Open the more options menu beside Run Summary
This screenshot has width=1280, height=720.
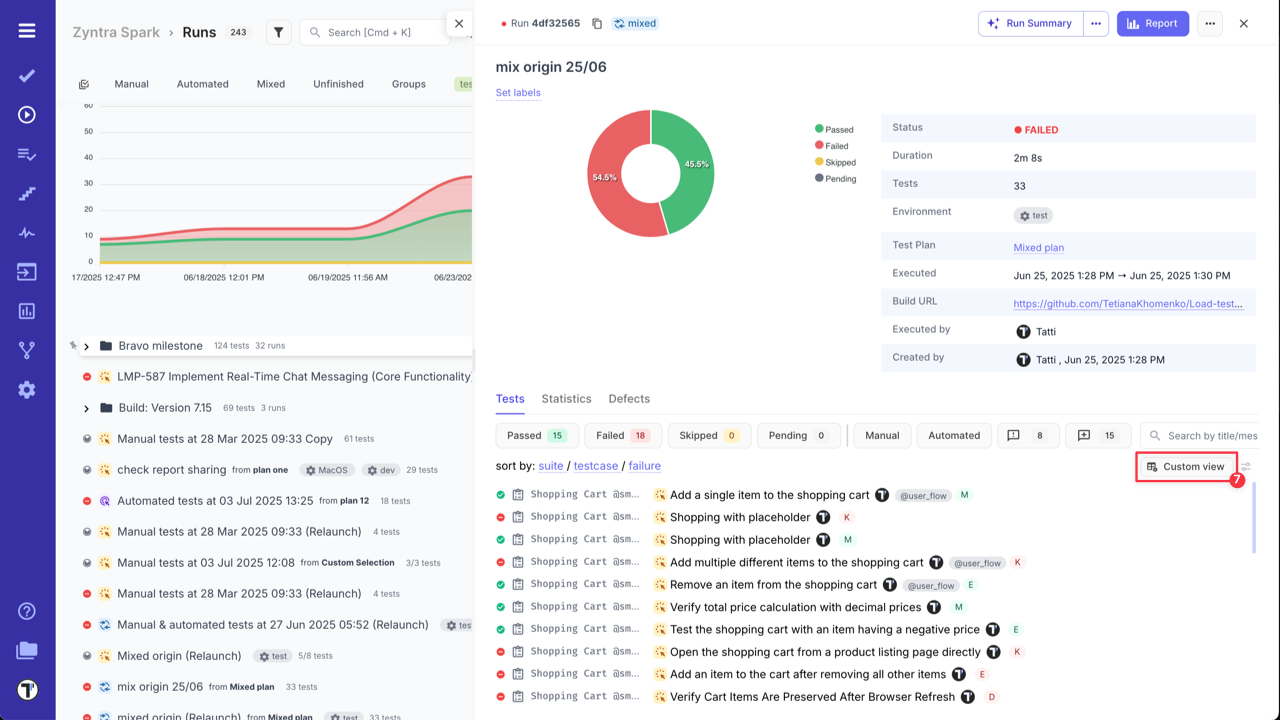pyautogui.click(x=1097, y=23)
